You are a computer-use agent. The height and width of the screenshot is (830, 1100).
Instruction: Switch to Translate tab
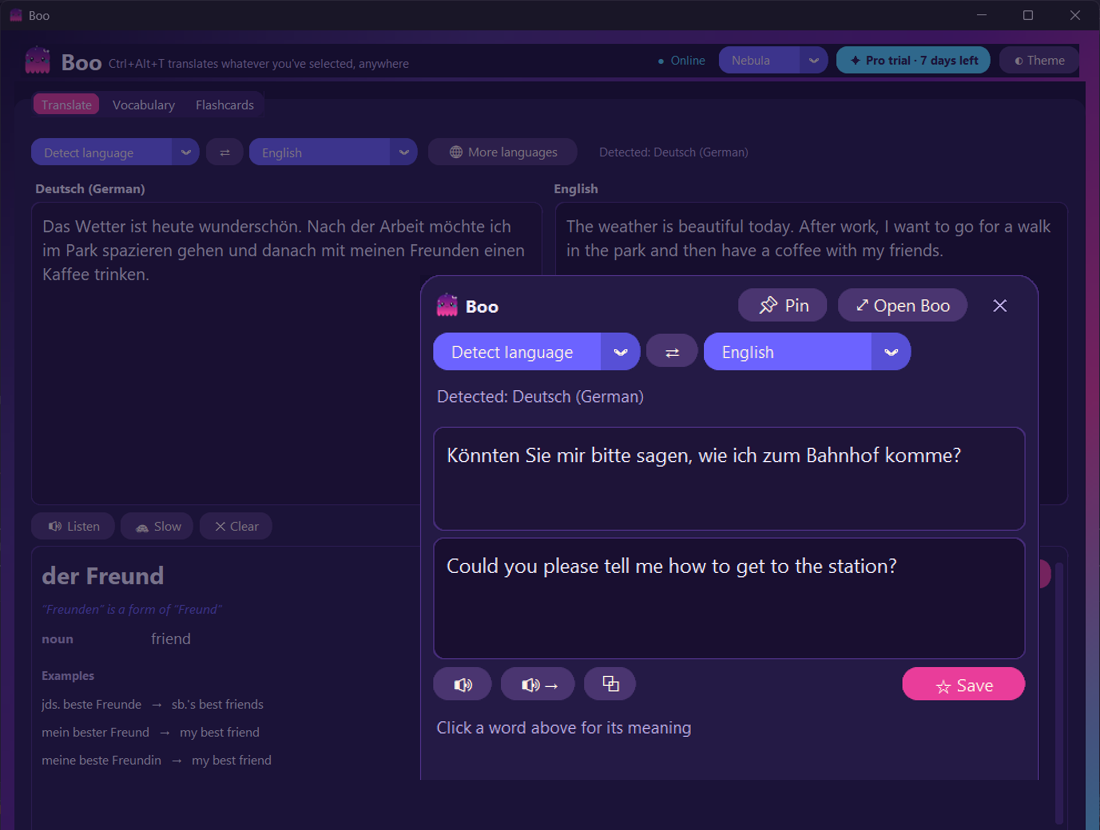point(66,105)
